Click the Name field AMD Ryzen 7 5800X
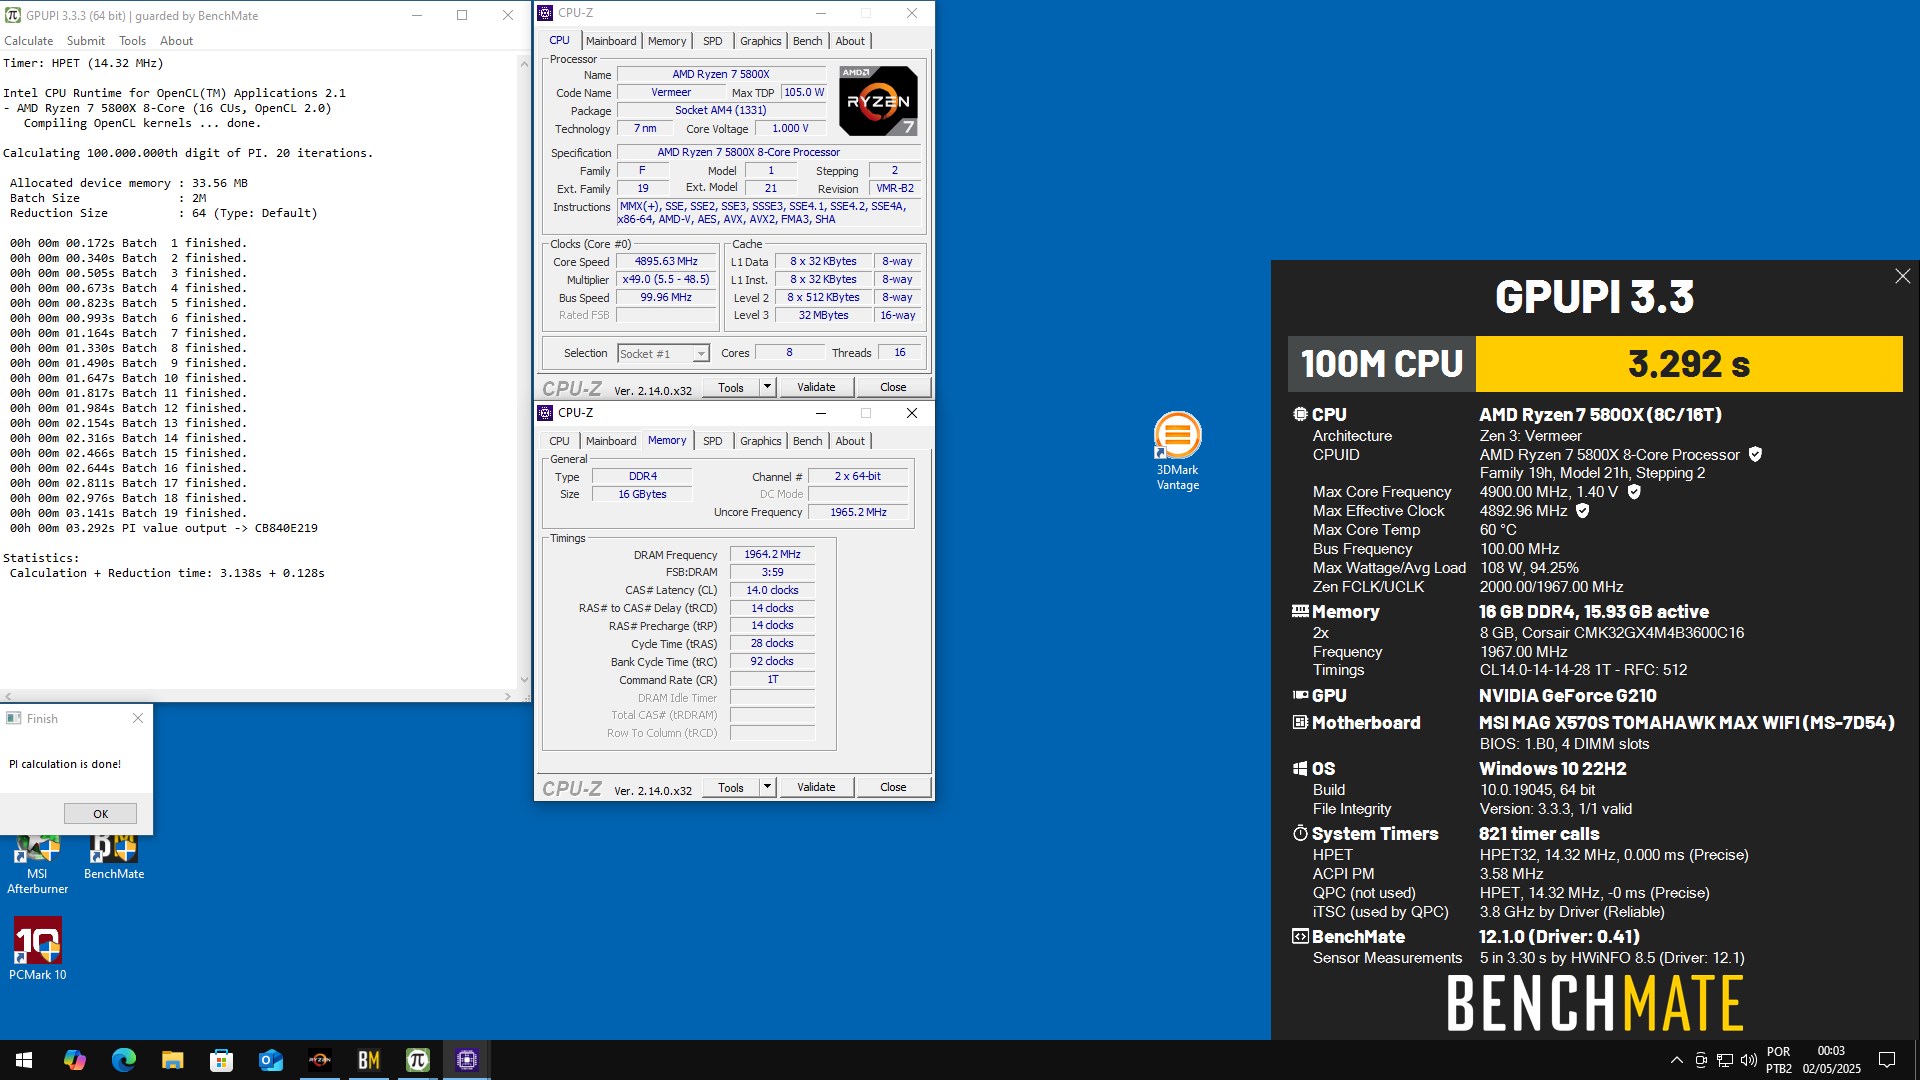The image size is (1920, 1080). (x=721, y=74)
